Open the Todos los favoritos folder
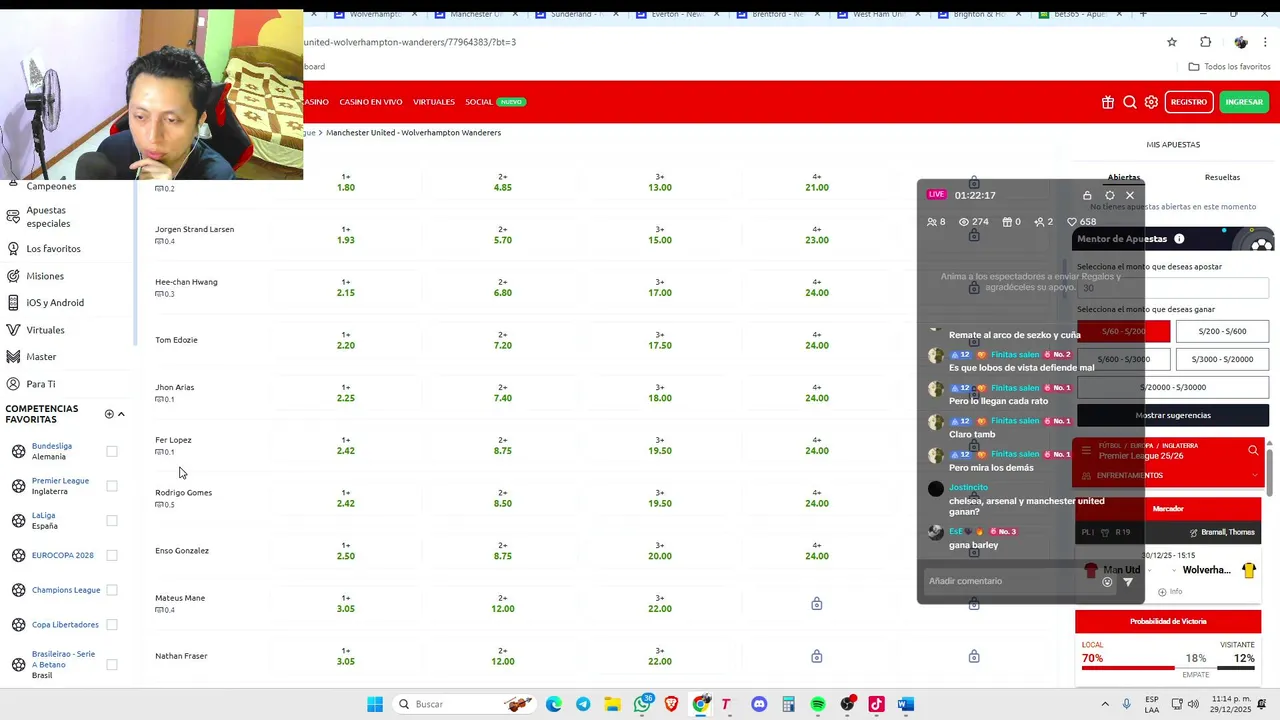 [x=1229, y=67]
